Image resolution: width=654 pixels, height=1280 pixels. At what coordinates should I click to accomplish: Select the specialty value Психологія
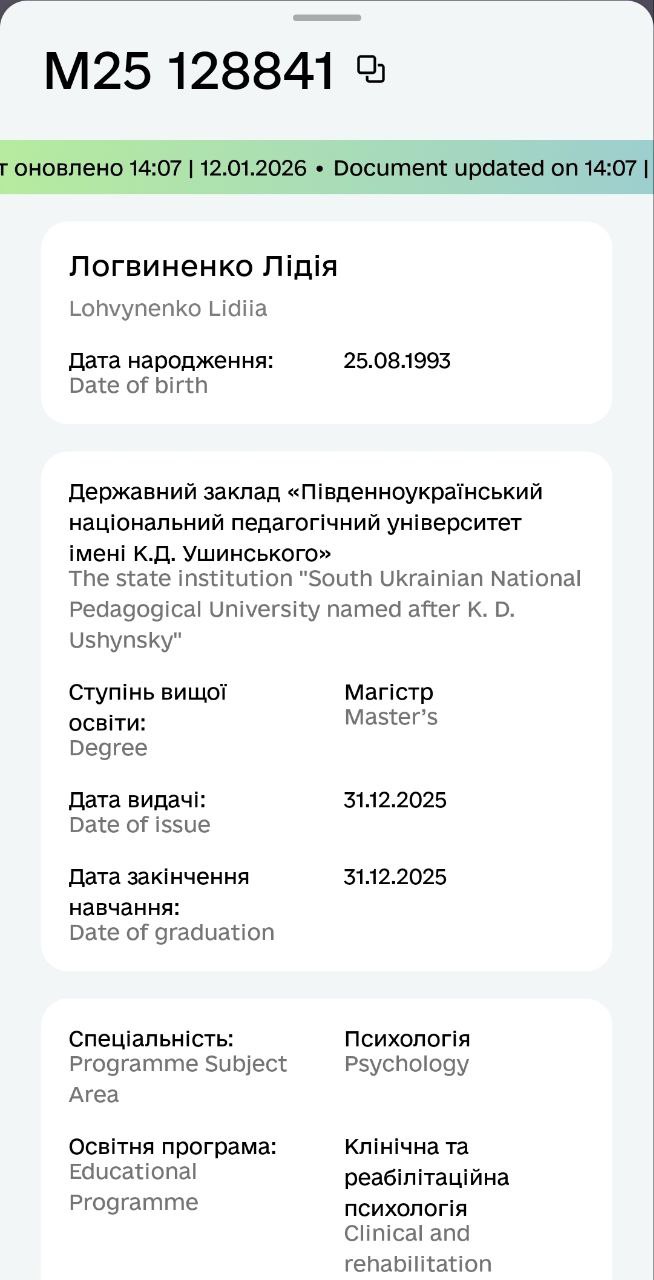click(407, 1039)
